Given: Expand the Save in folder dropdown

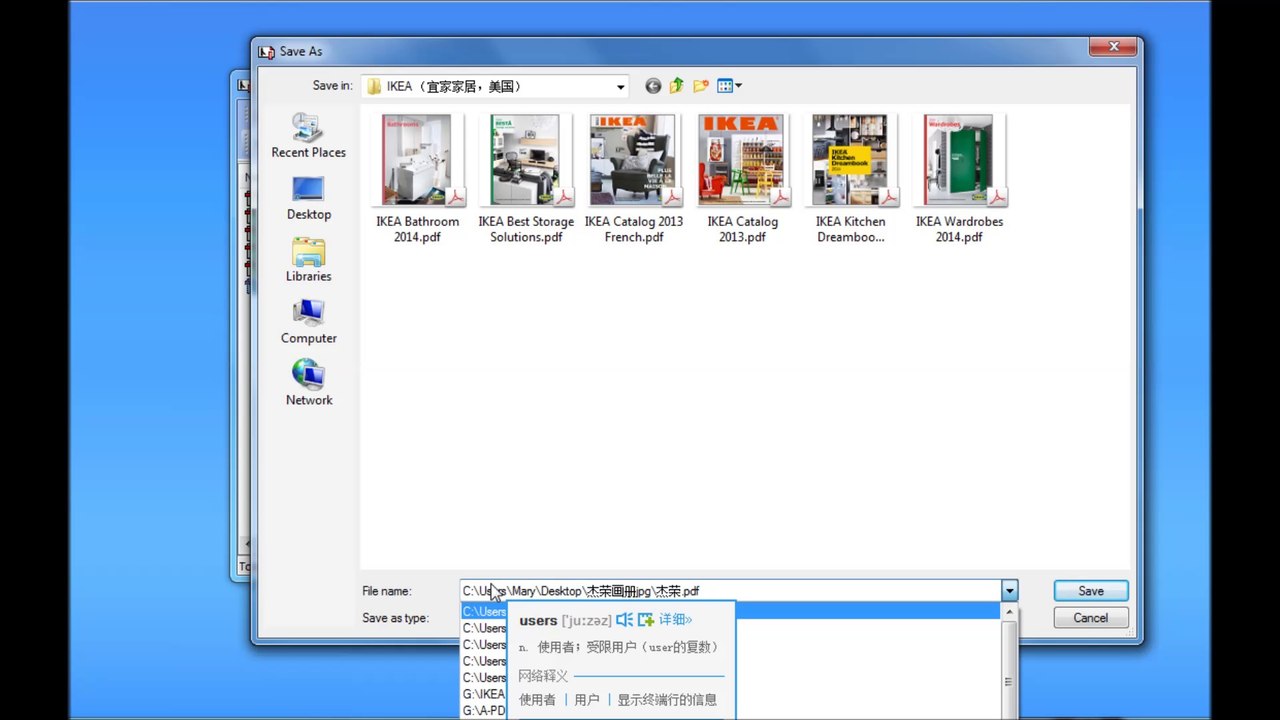Looking at the screenshot, I should tap(620, 87).
